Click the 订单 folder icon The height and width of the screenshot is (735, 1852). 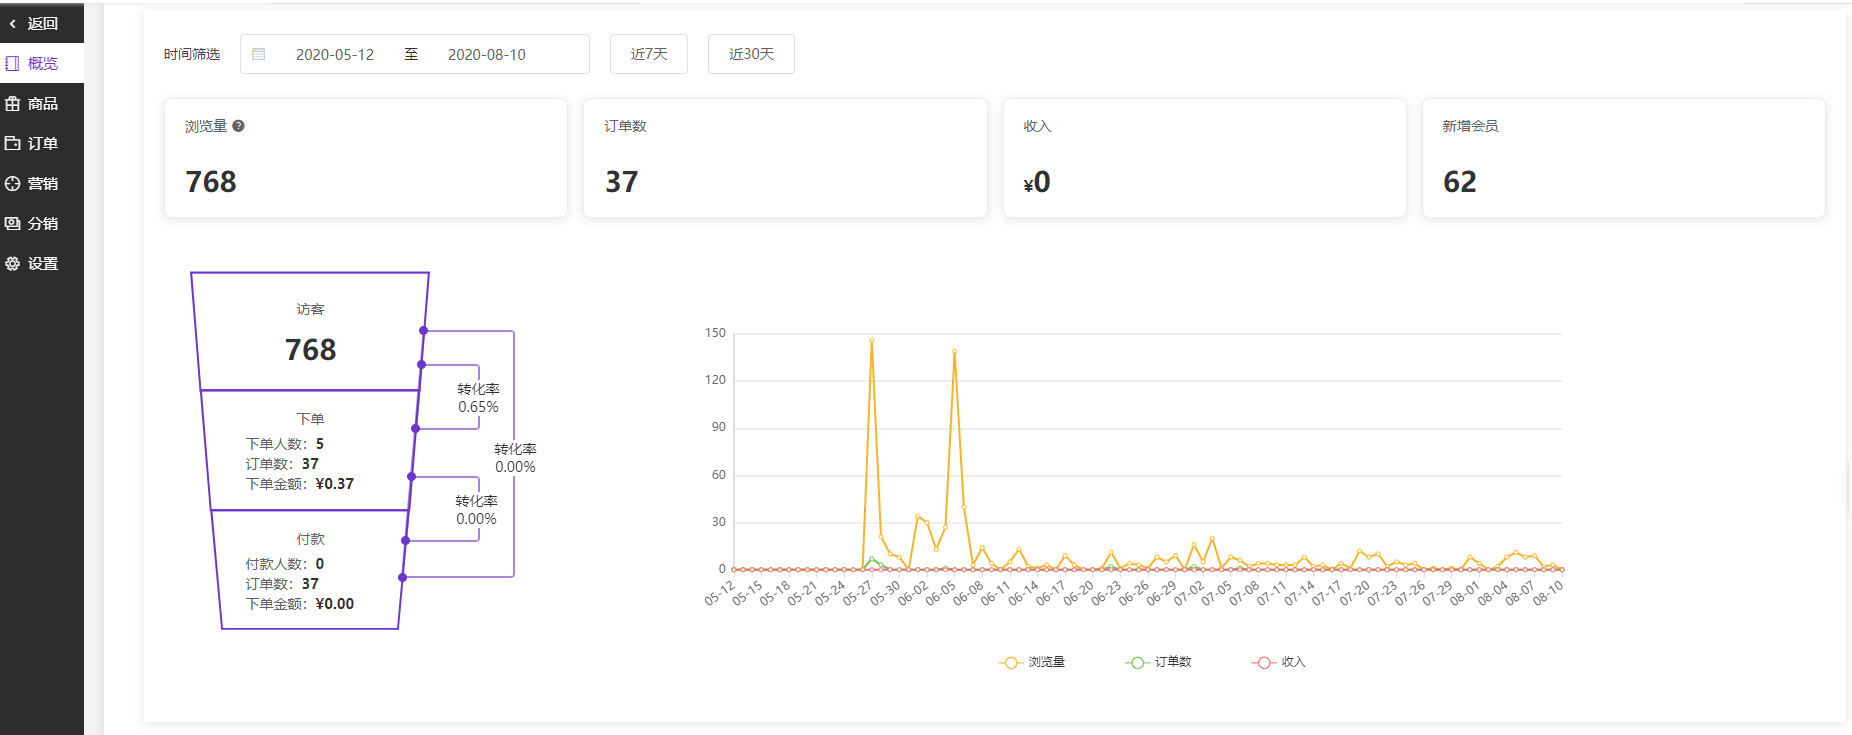tap(12, 143)
